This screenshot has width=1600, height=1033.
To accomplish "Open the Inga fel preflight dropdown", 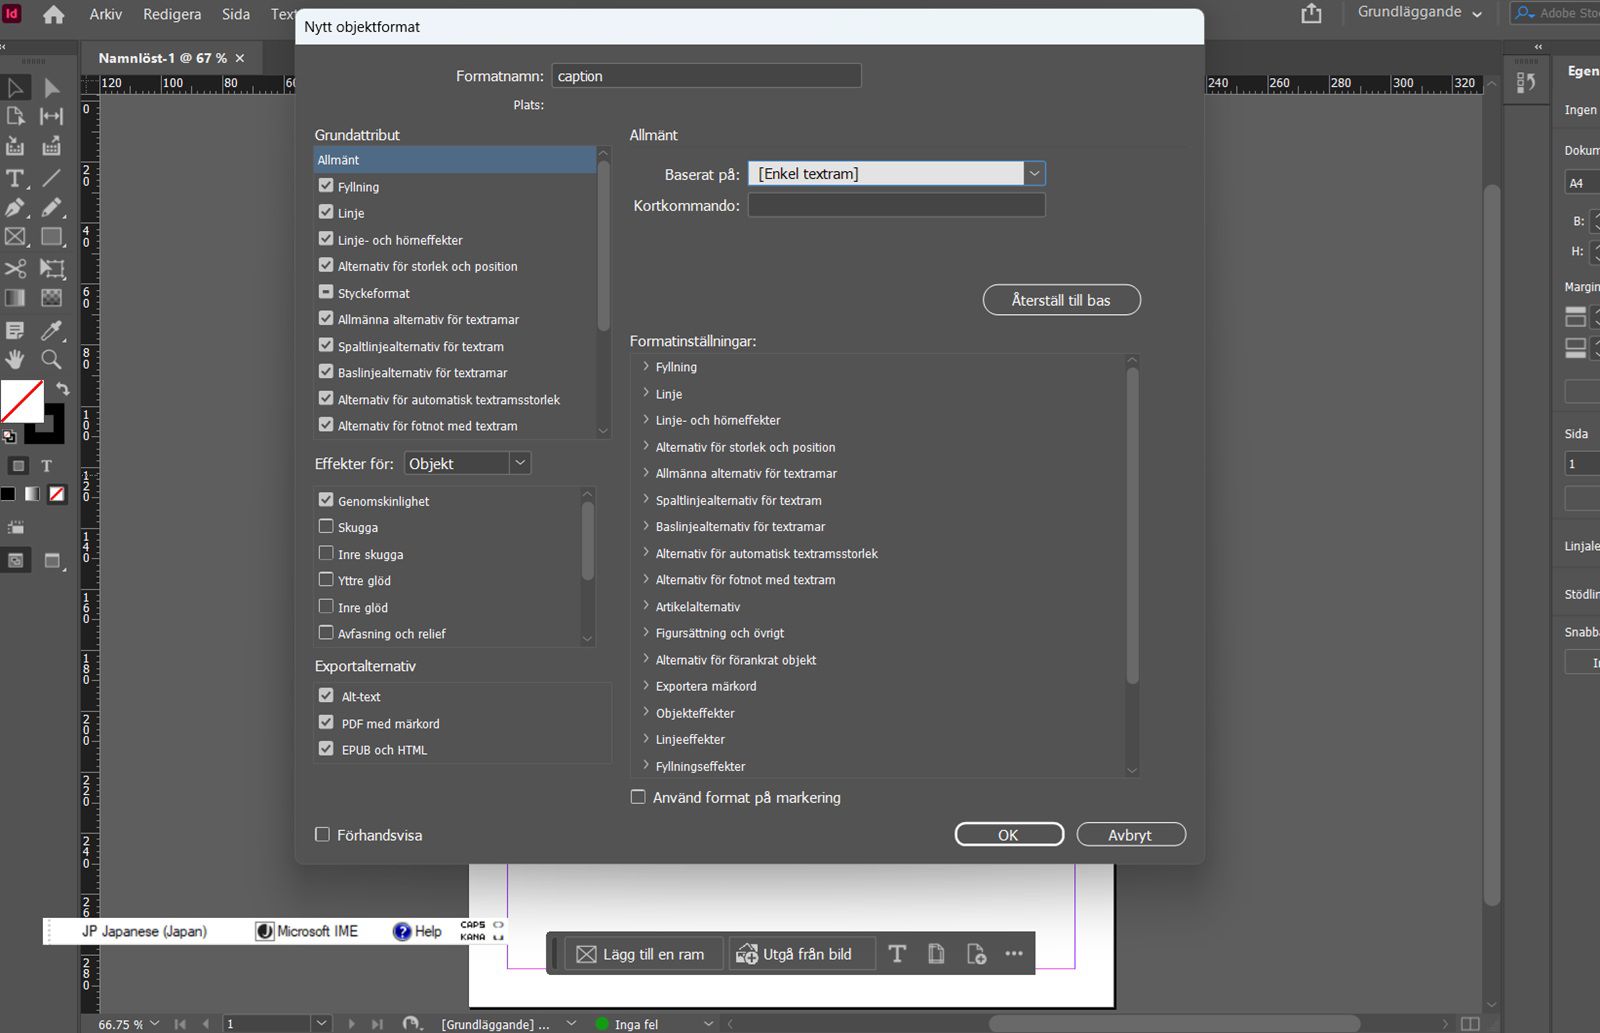I will (x=708, y=1023).
